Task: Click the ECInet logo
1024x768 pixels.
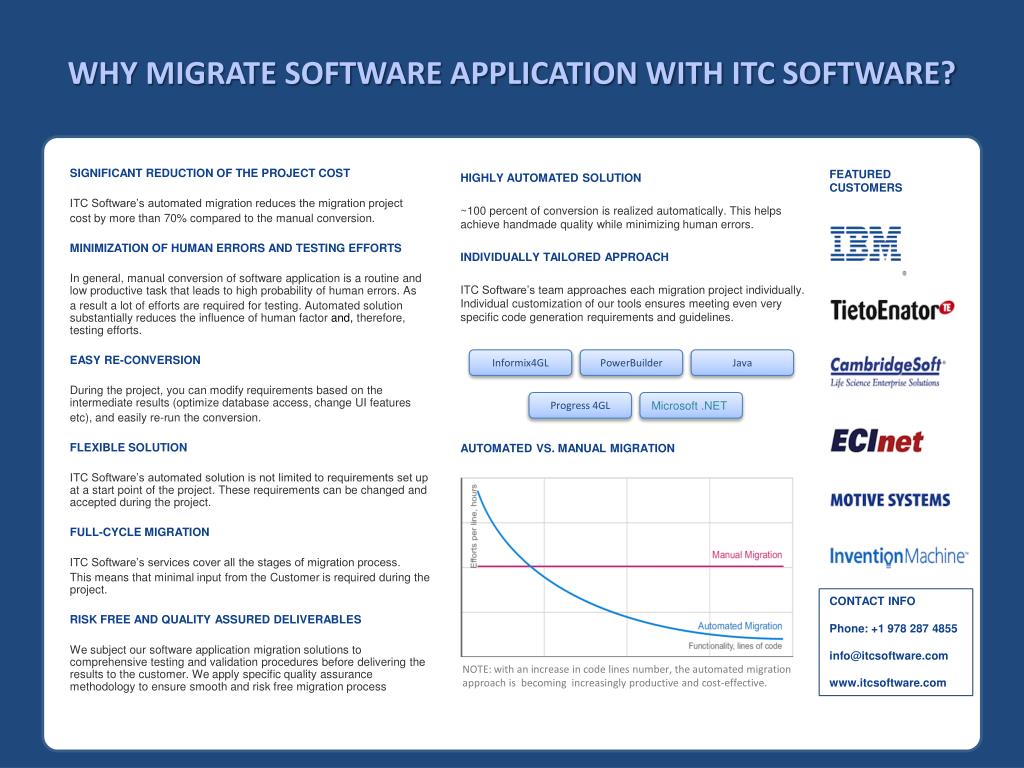Action: 876,441
